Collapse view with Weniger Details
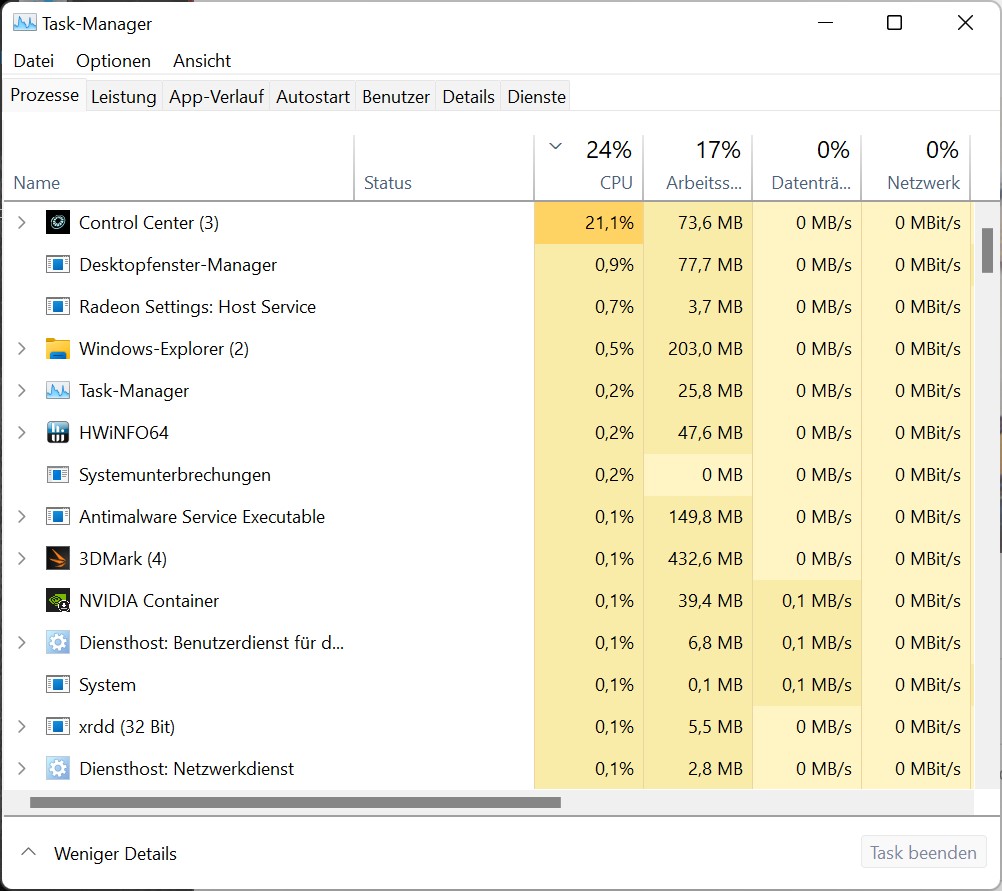 tap(100, 853)
